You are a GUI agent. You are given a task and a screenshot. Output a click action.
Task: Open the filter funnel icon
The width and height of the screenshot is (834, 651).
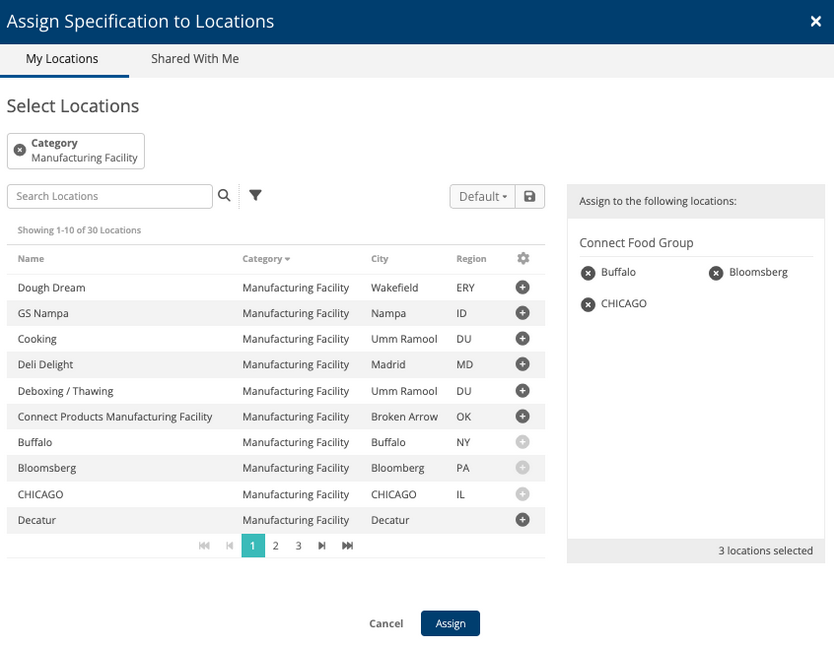click(255, 196)
